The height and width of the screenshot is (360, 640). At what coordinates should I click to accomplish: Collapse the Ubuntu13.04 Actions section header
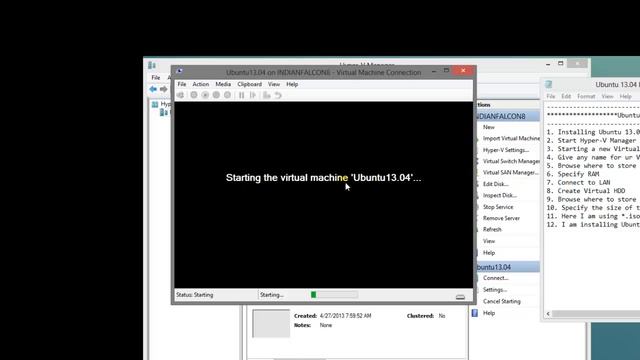pyautogui.click(x=507, y=267)
